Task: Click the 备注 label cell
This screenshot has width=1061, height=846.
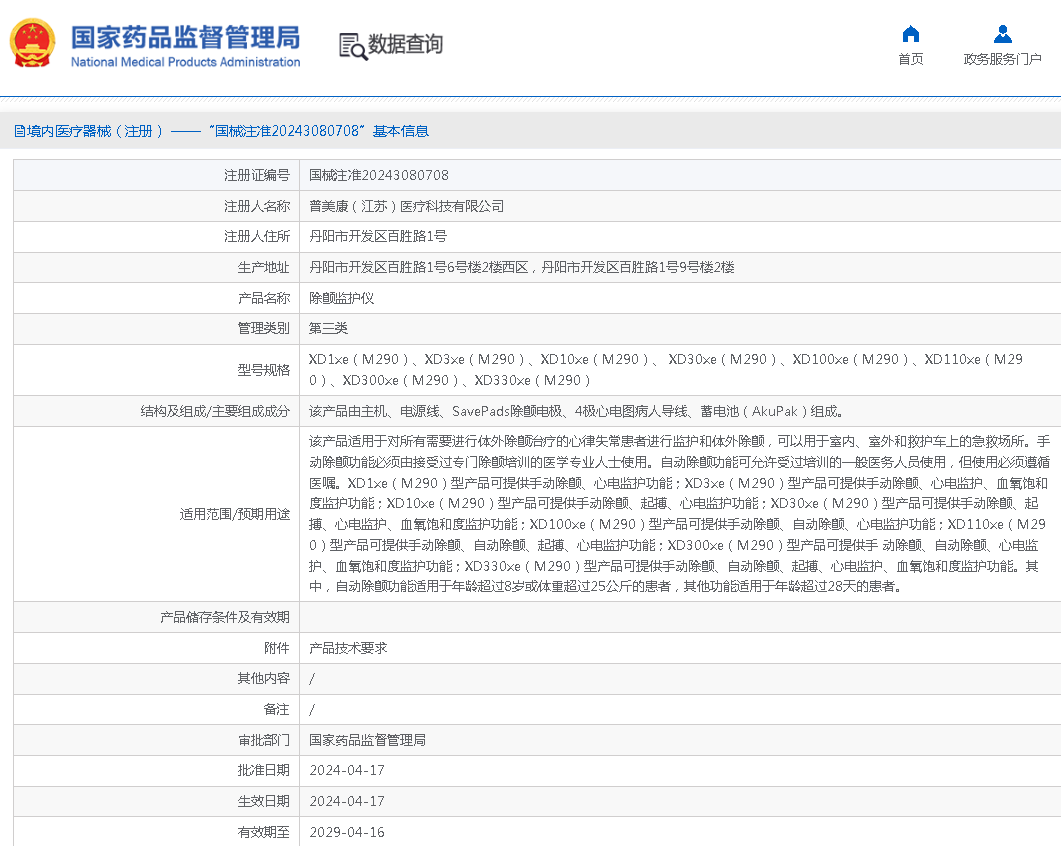Action: click(157, 709)
